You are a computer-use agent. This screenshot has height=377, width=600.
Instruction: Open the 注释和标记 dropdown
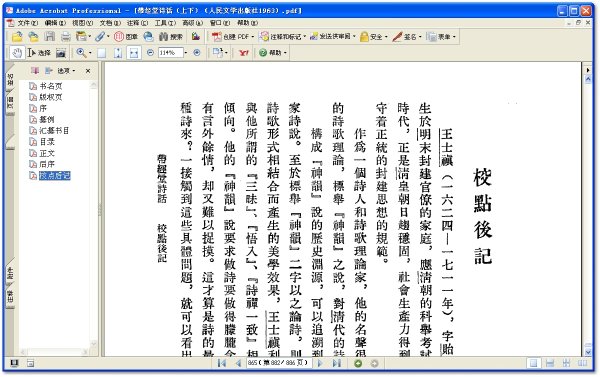[282, 37]
